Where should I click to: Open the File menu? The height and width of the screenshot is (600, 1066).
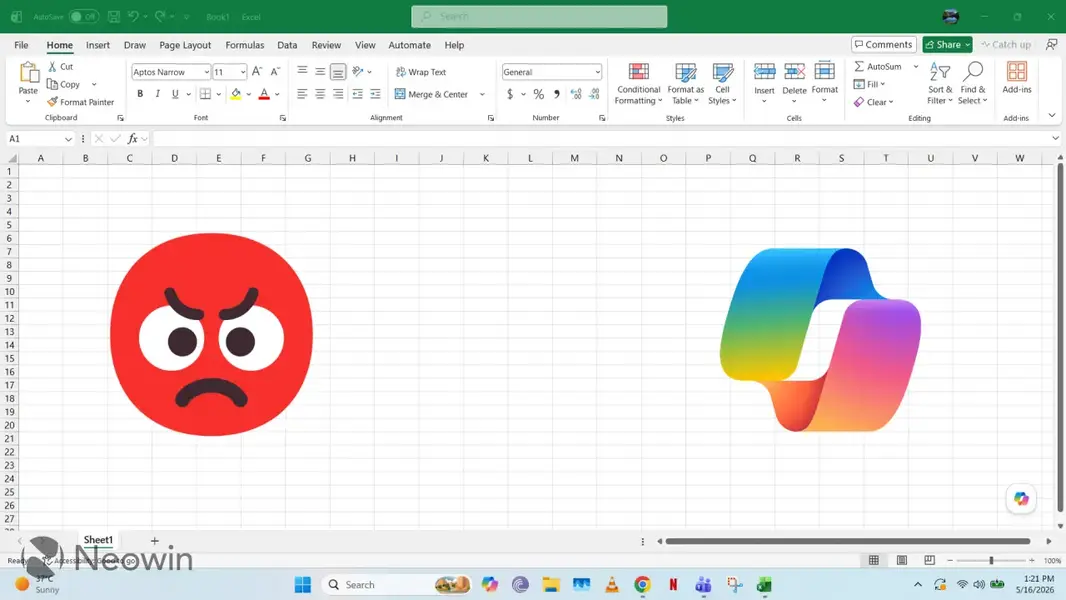click(x=21, y=45)
